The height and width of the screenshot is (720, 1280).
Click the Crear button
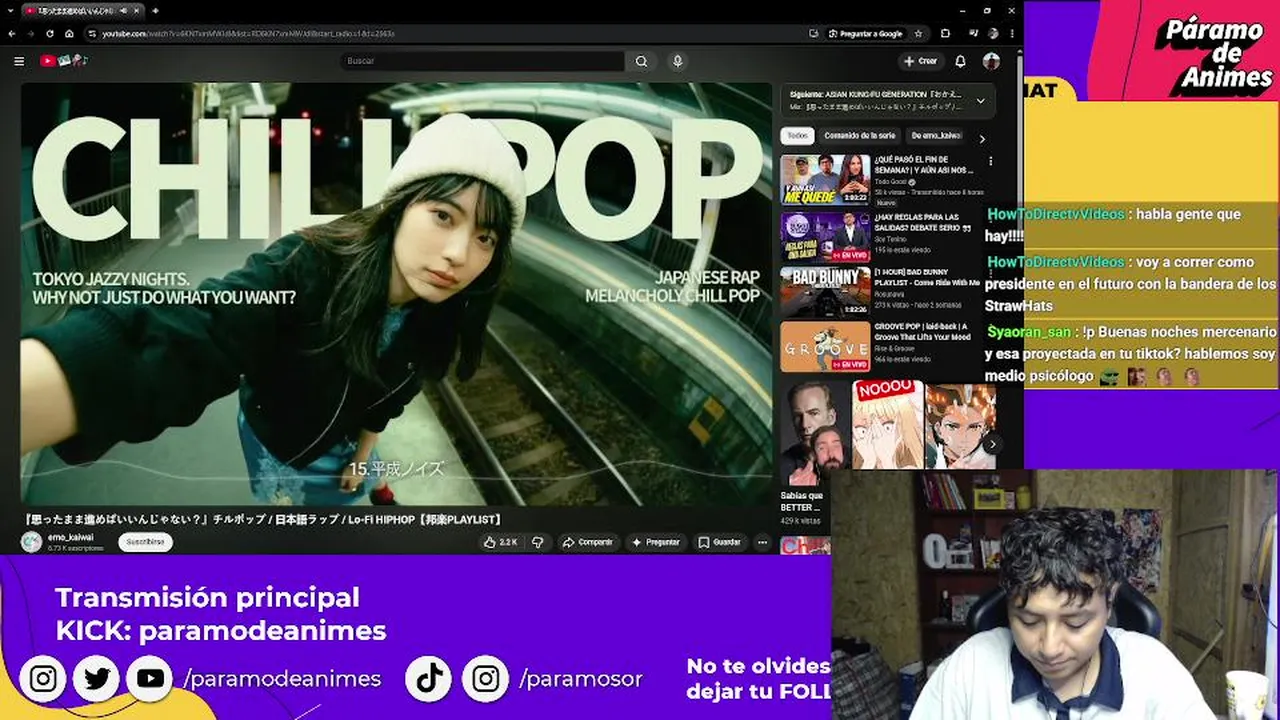[x=921, y=61]
